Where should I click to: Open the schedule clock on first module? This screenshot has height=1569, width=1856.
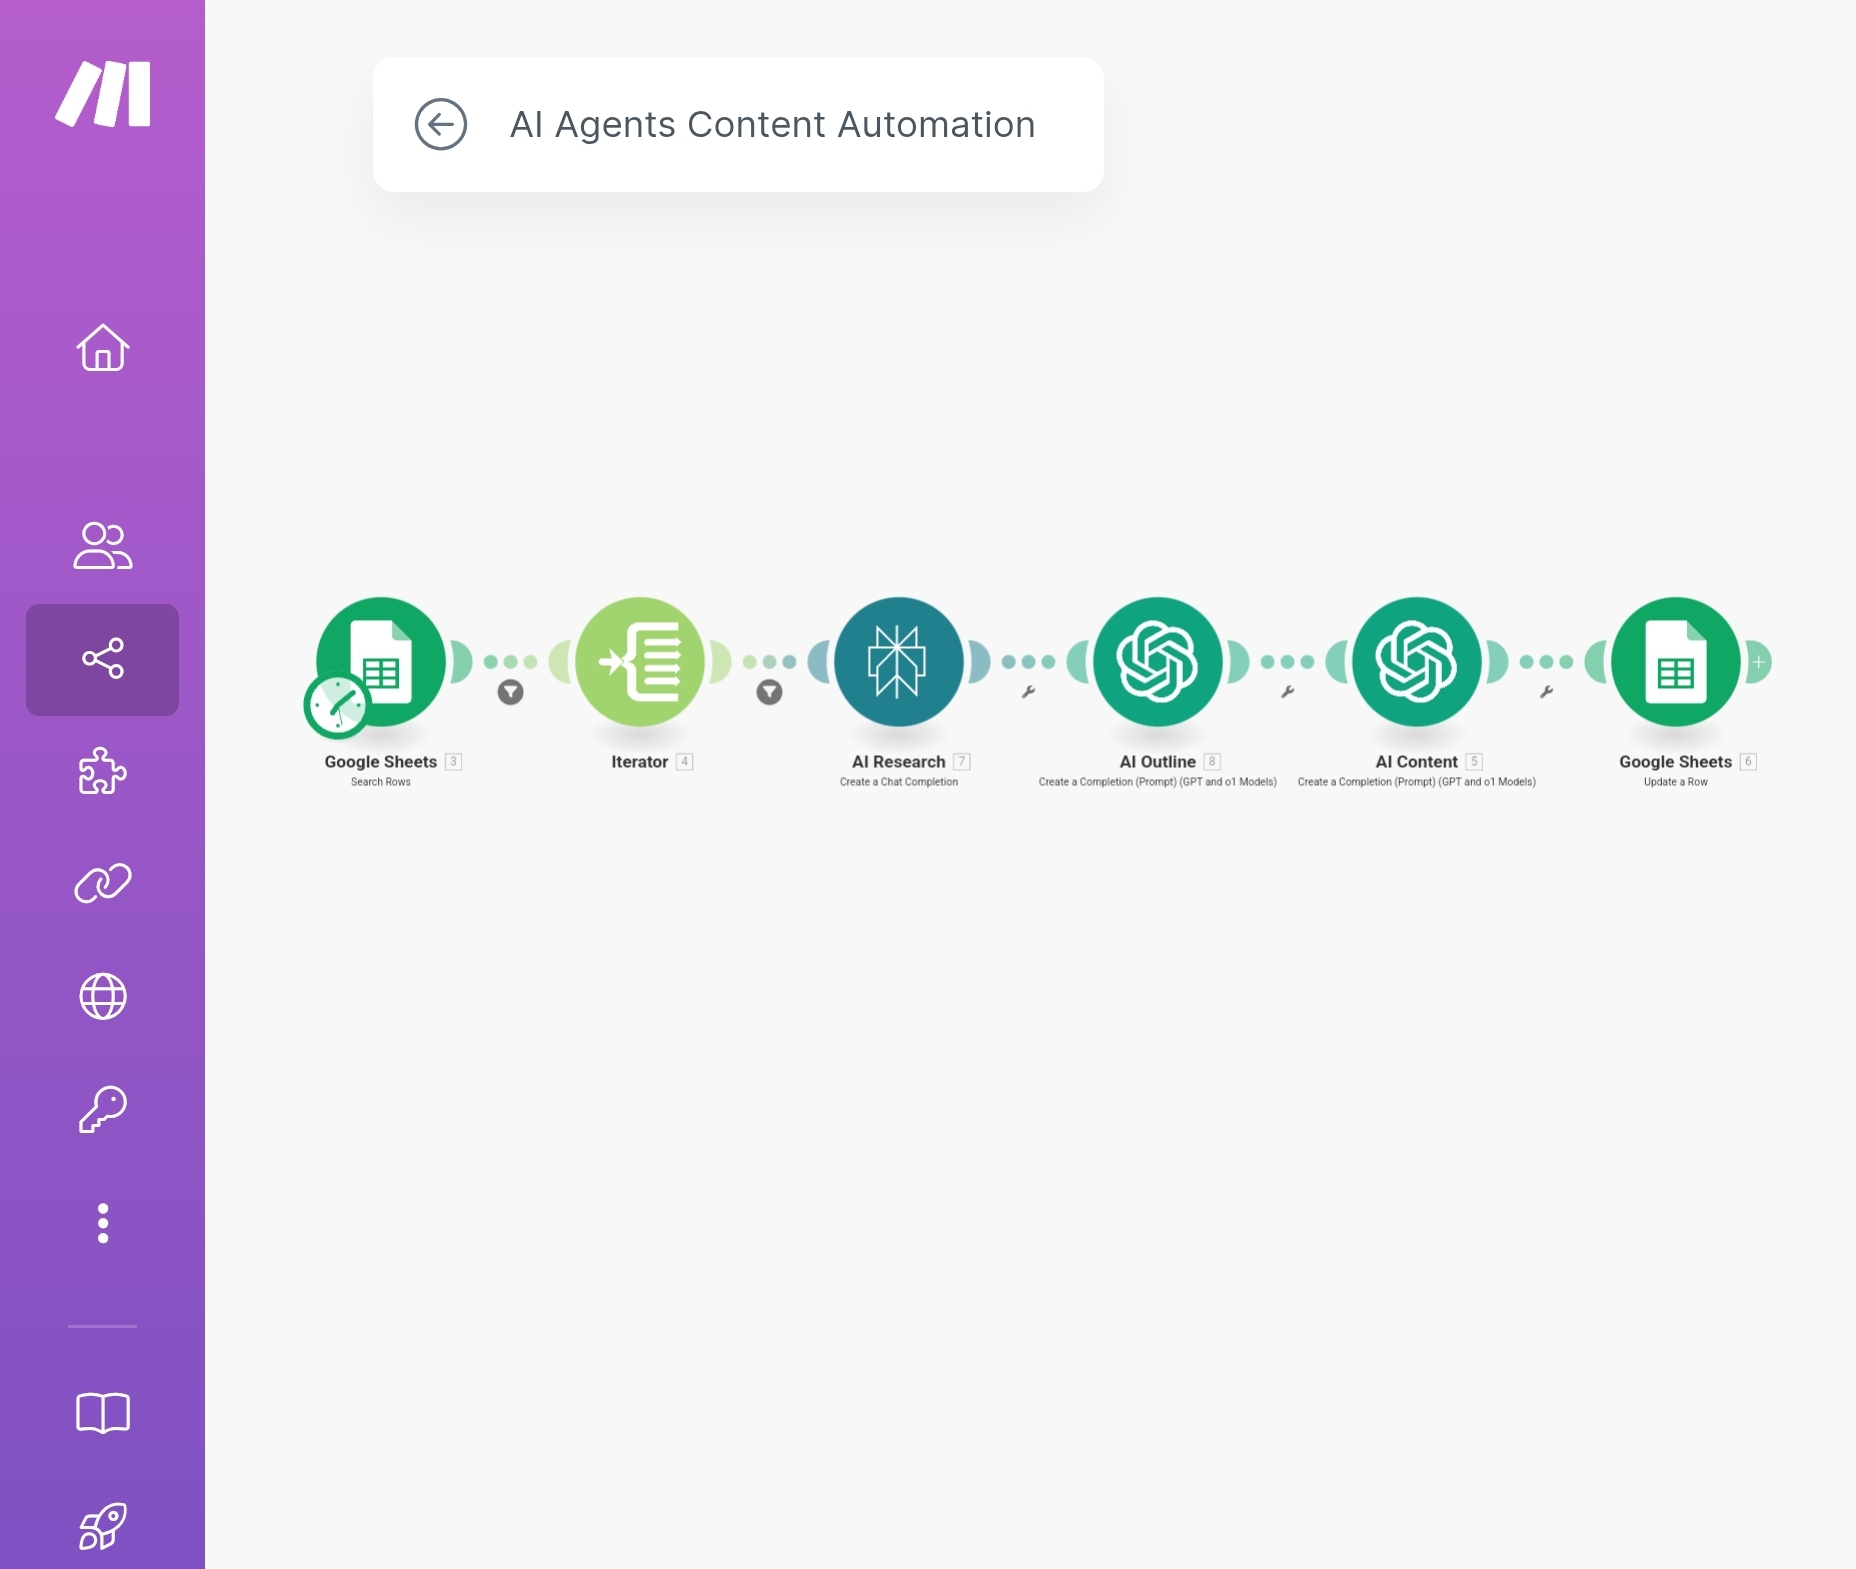(x=336, y=706)
